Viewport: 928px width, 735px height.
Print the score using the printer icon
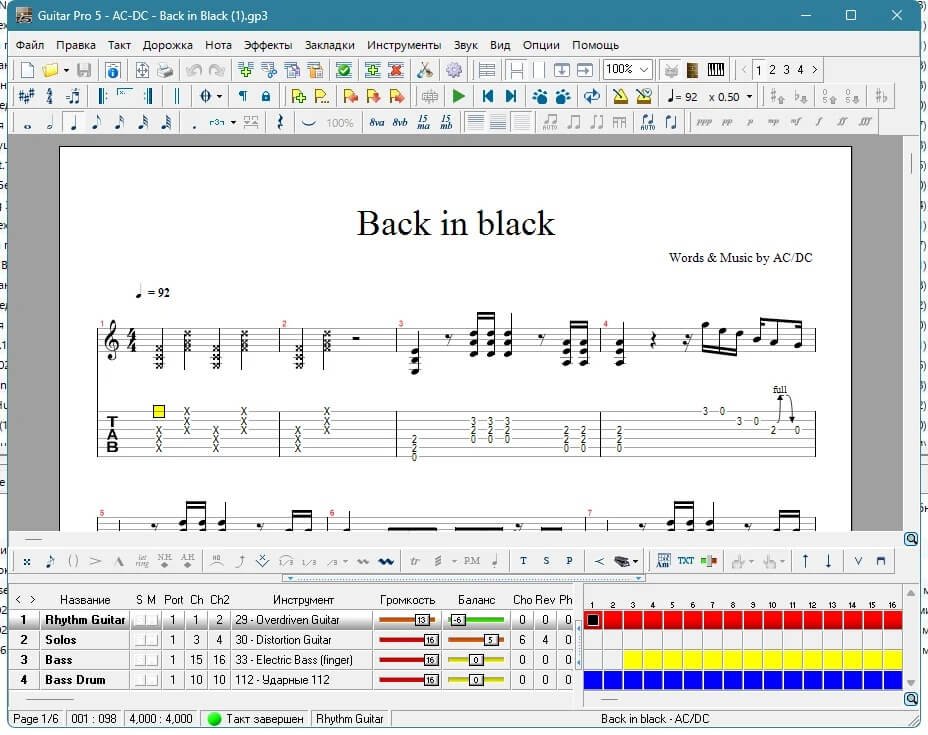tap(165, 70)
